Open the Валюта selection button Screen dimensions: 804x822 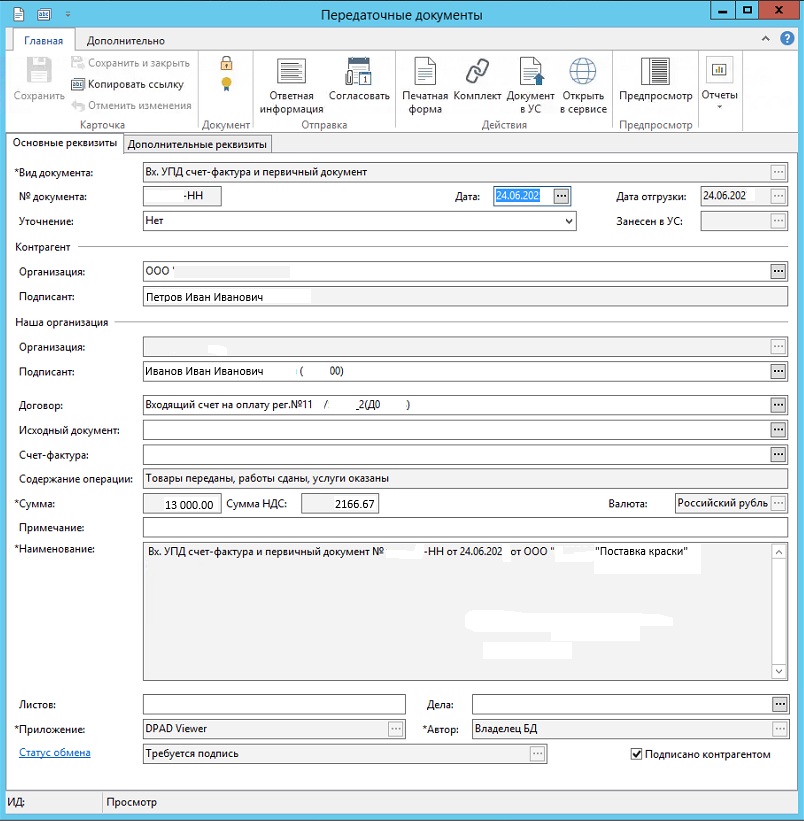[778, 503]
